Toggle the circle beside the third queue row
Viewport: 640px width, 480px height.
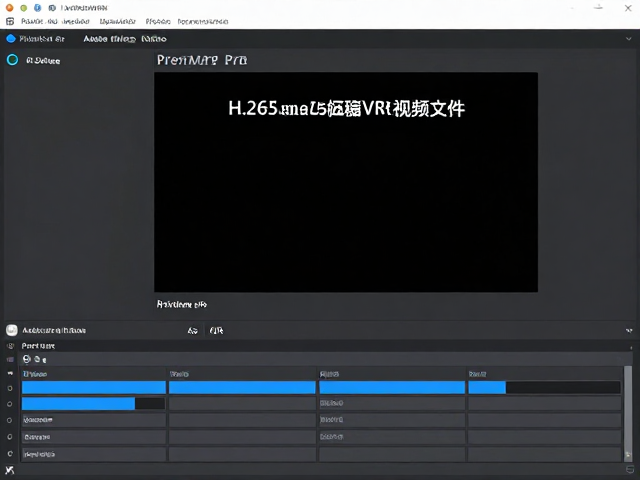10,420
